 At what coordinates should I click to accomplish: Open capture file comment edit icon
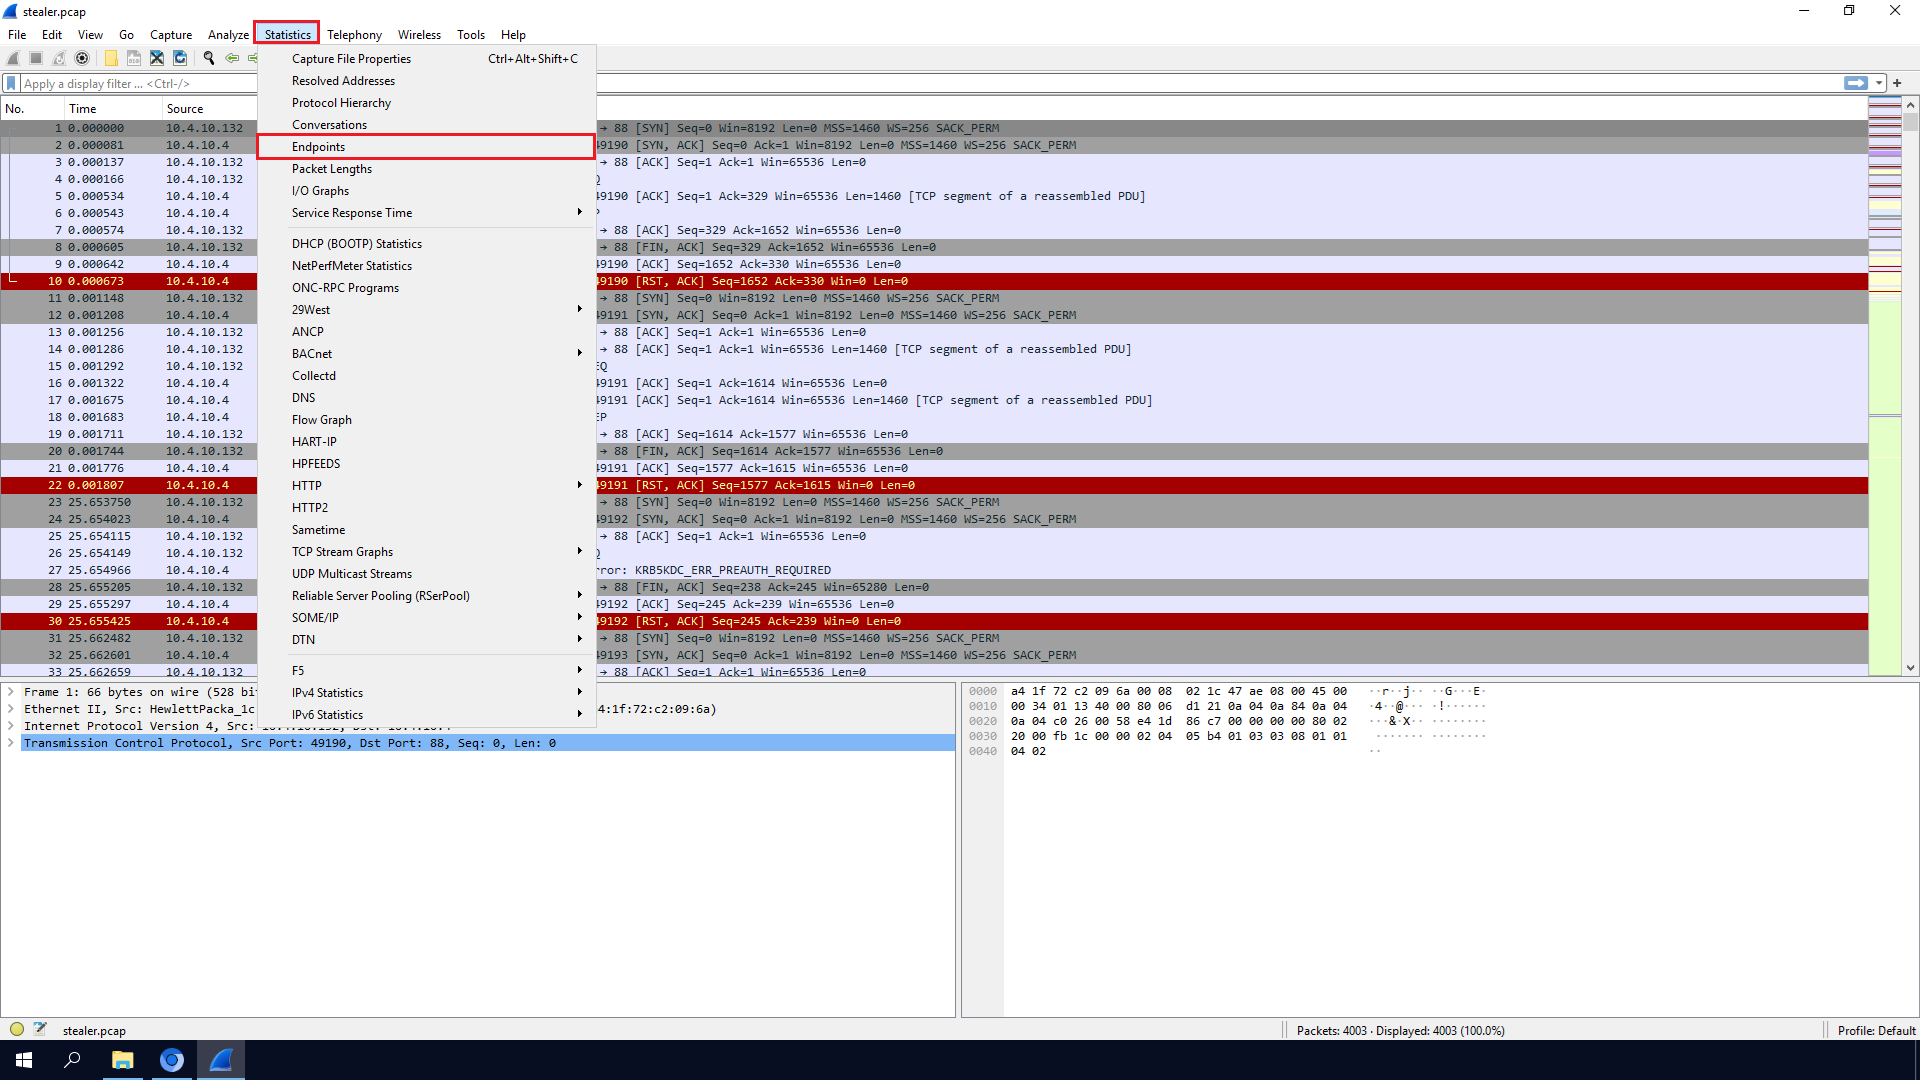coord(40,1029)
